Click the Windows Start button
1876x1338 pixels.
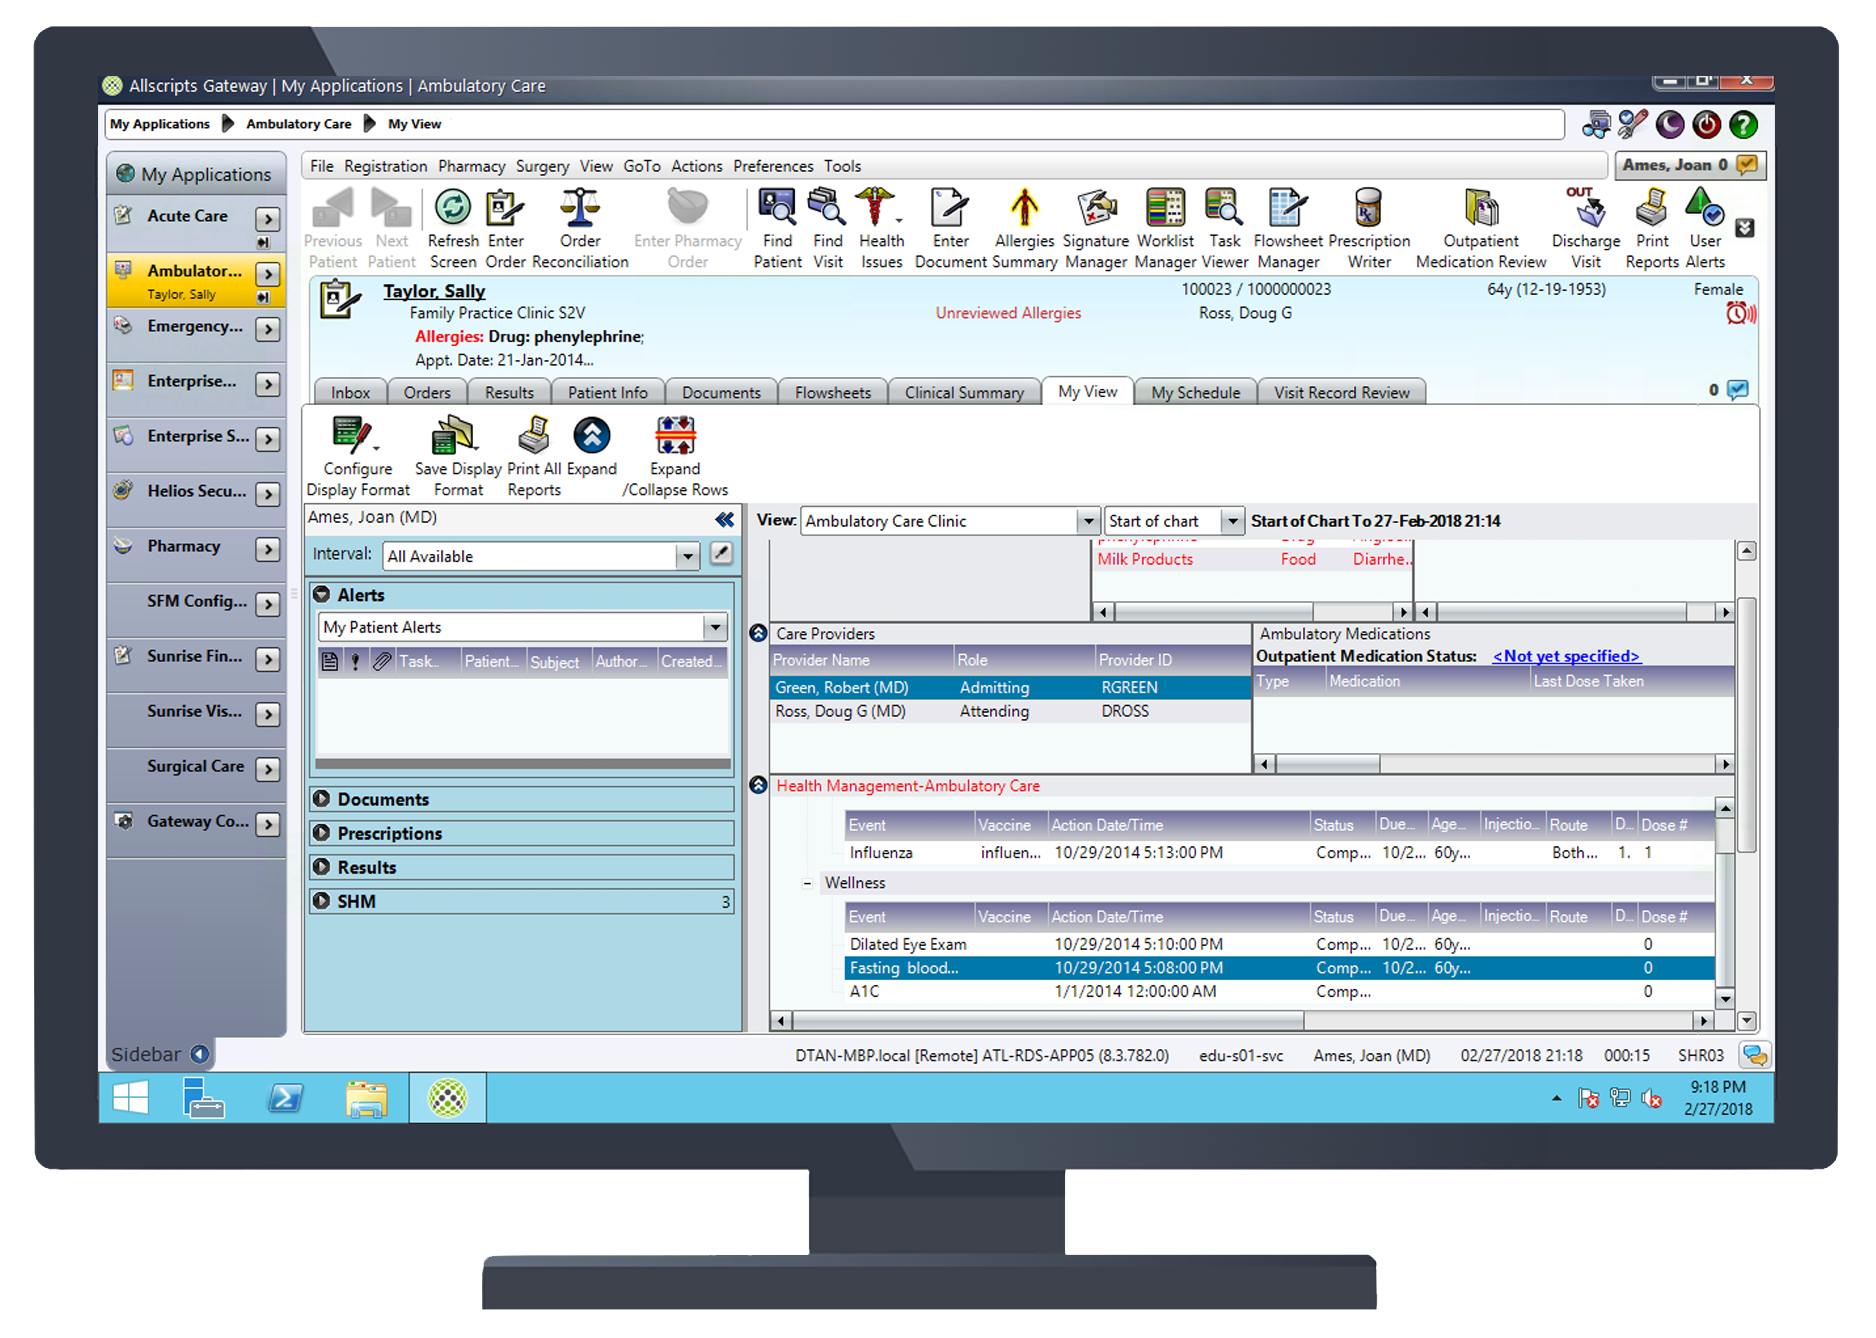[x=130, y=1098]
